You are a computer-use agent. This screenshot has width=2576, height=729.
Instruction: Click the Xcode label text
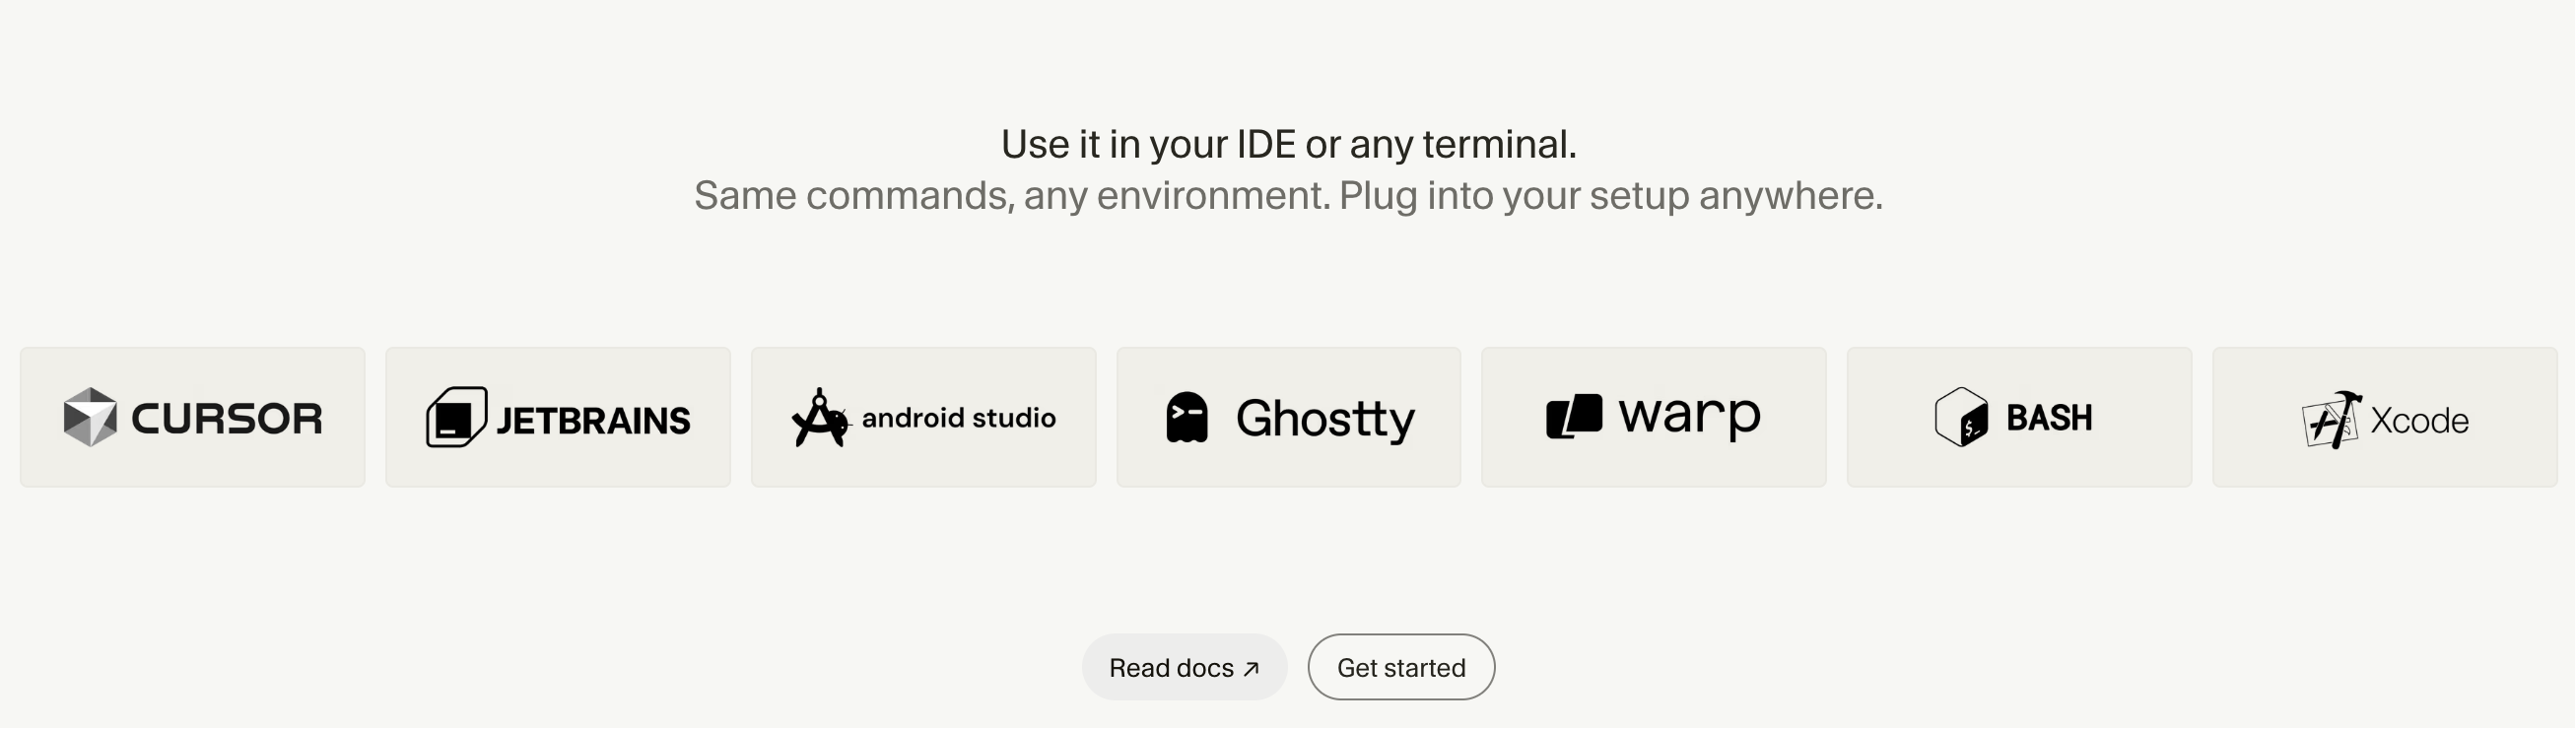(x=2419, y=421)
